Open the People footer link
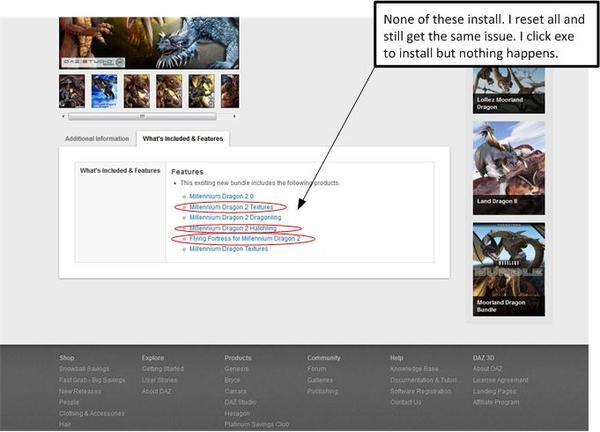Screen dimensions: 600x432 [69, 402]
